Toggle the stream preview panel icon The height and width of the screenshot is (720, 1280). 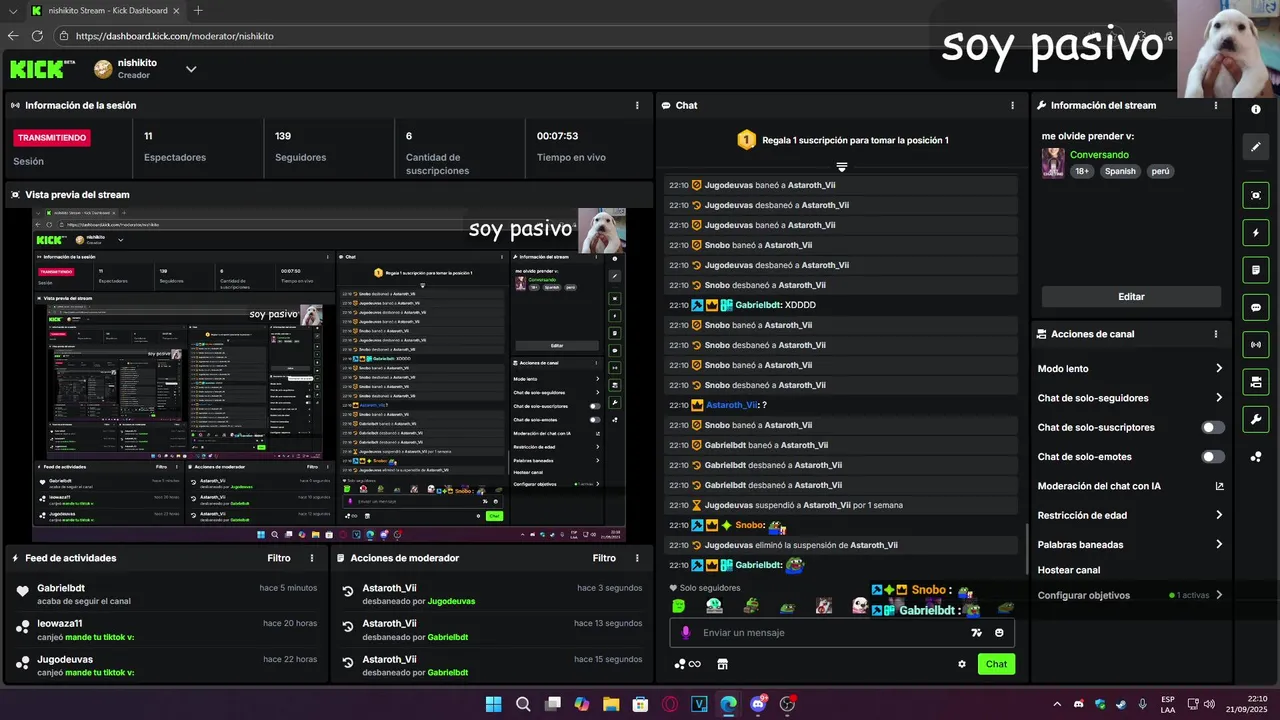tap(1256, 195)
